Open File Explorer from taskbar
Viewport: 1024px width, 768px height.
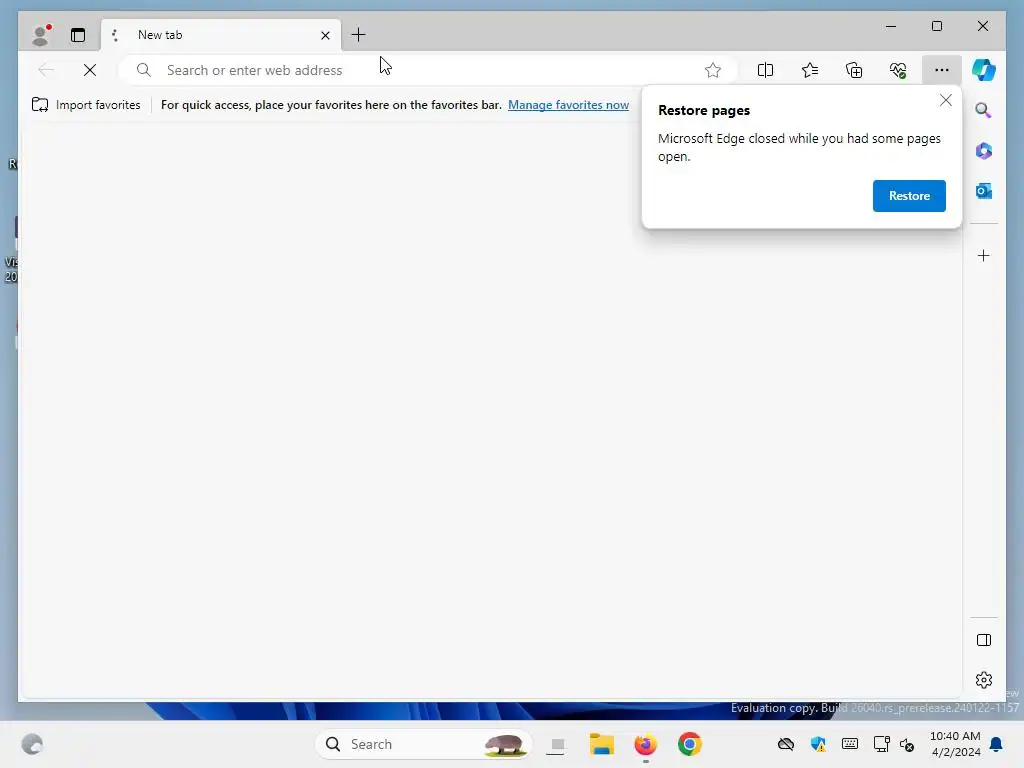coord(601,744)
